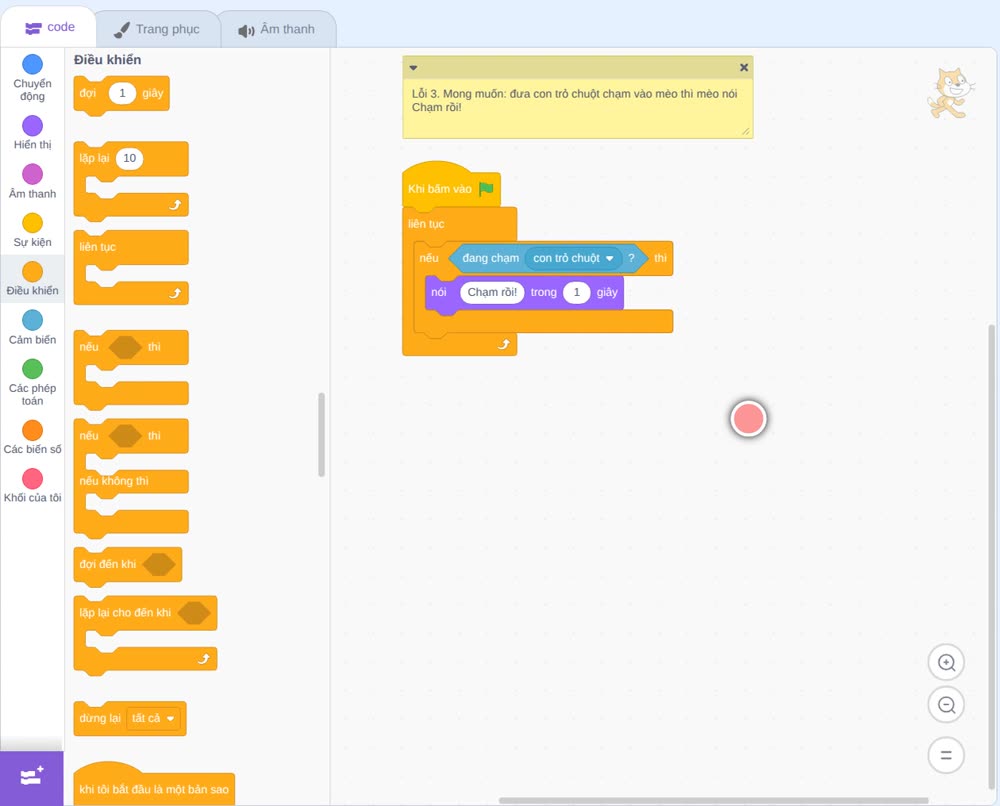This screenshot has height=806, width=1000.
Task: Zoom out of the workspace
Action: (x=946, y=705)
